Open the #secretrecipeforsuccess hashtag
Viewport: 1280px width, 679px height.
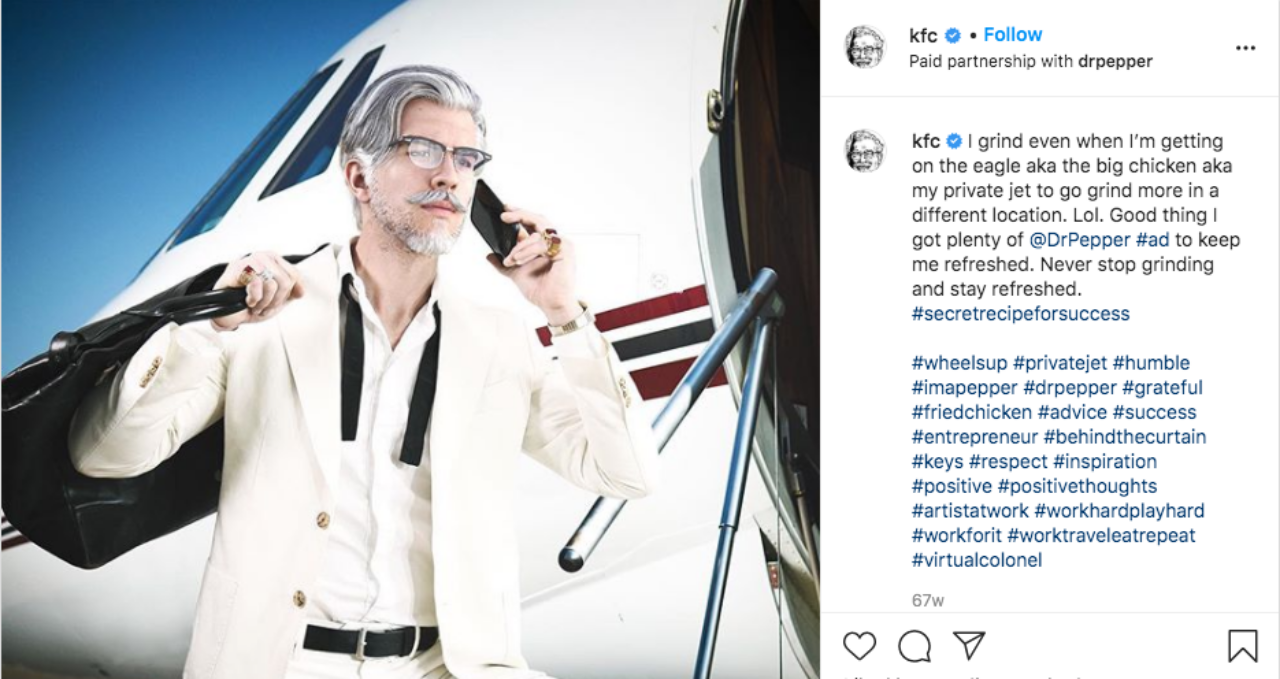1020,314
